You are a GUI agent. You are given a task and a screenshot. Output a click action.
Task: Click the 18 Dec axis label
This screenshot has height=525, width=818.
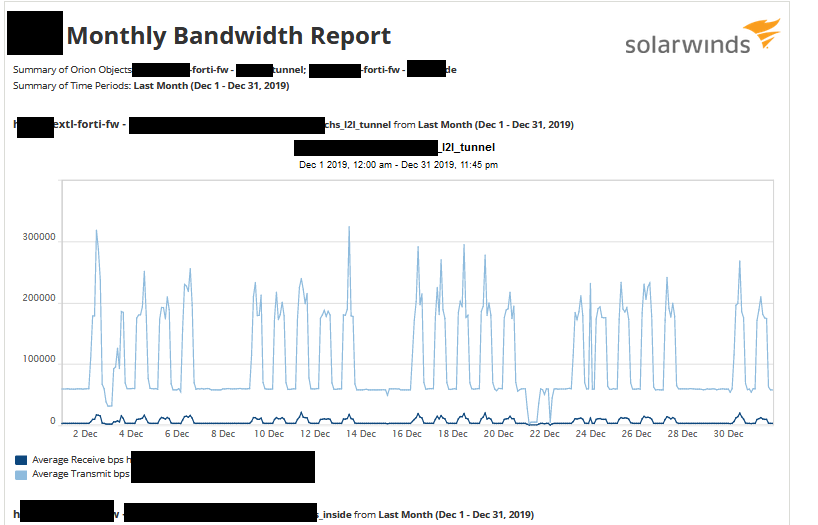coord(452,434)
